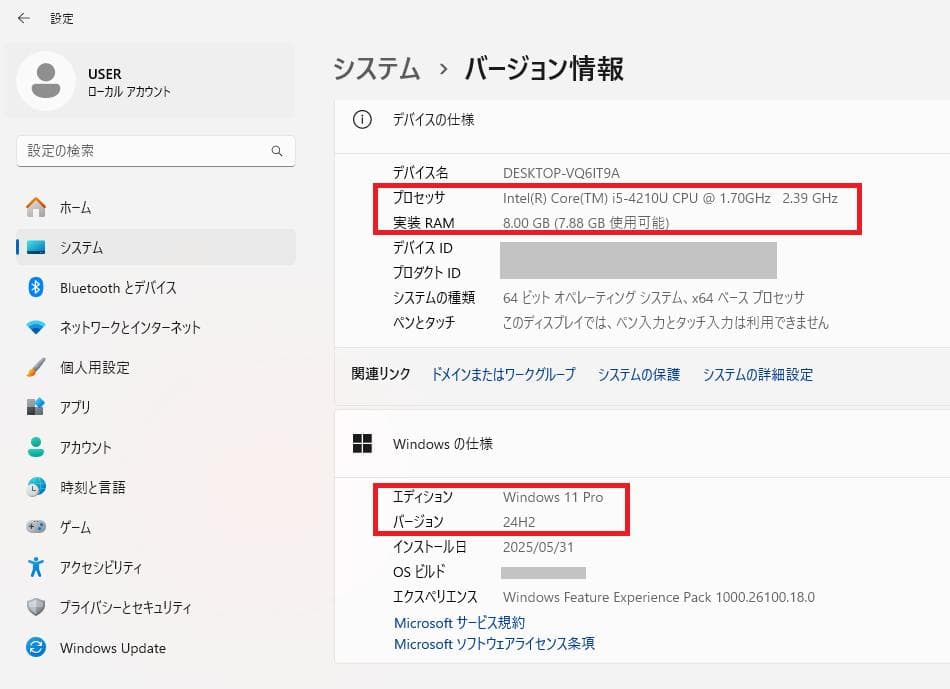The image size is (950, 689).
Task: Click the search magnifier icon
Action: pos(277,151)
